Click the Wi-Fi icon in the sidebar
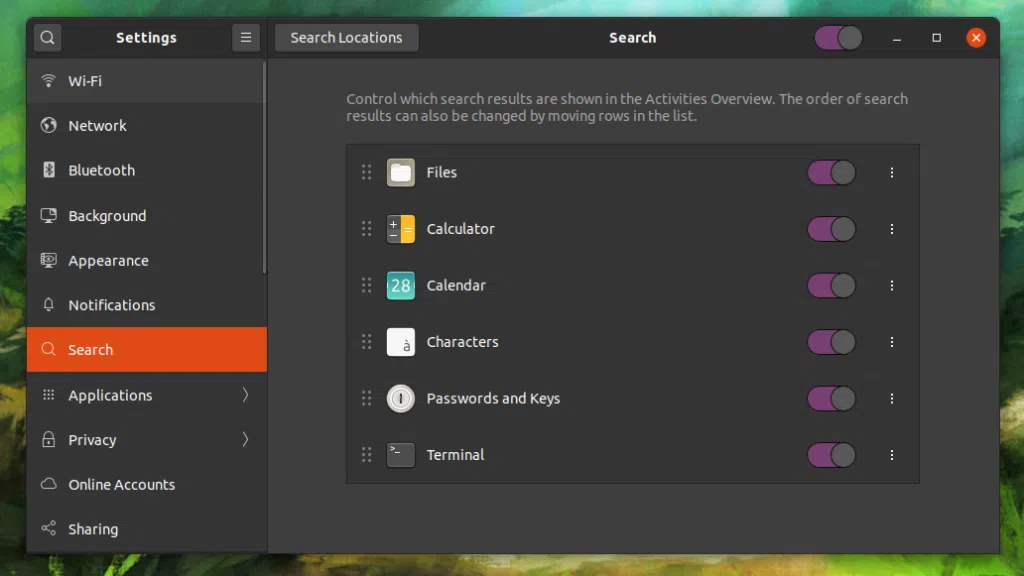1024x576 pixels. [x=48, y=81]
